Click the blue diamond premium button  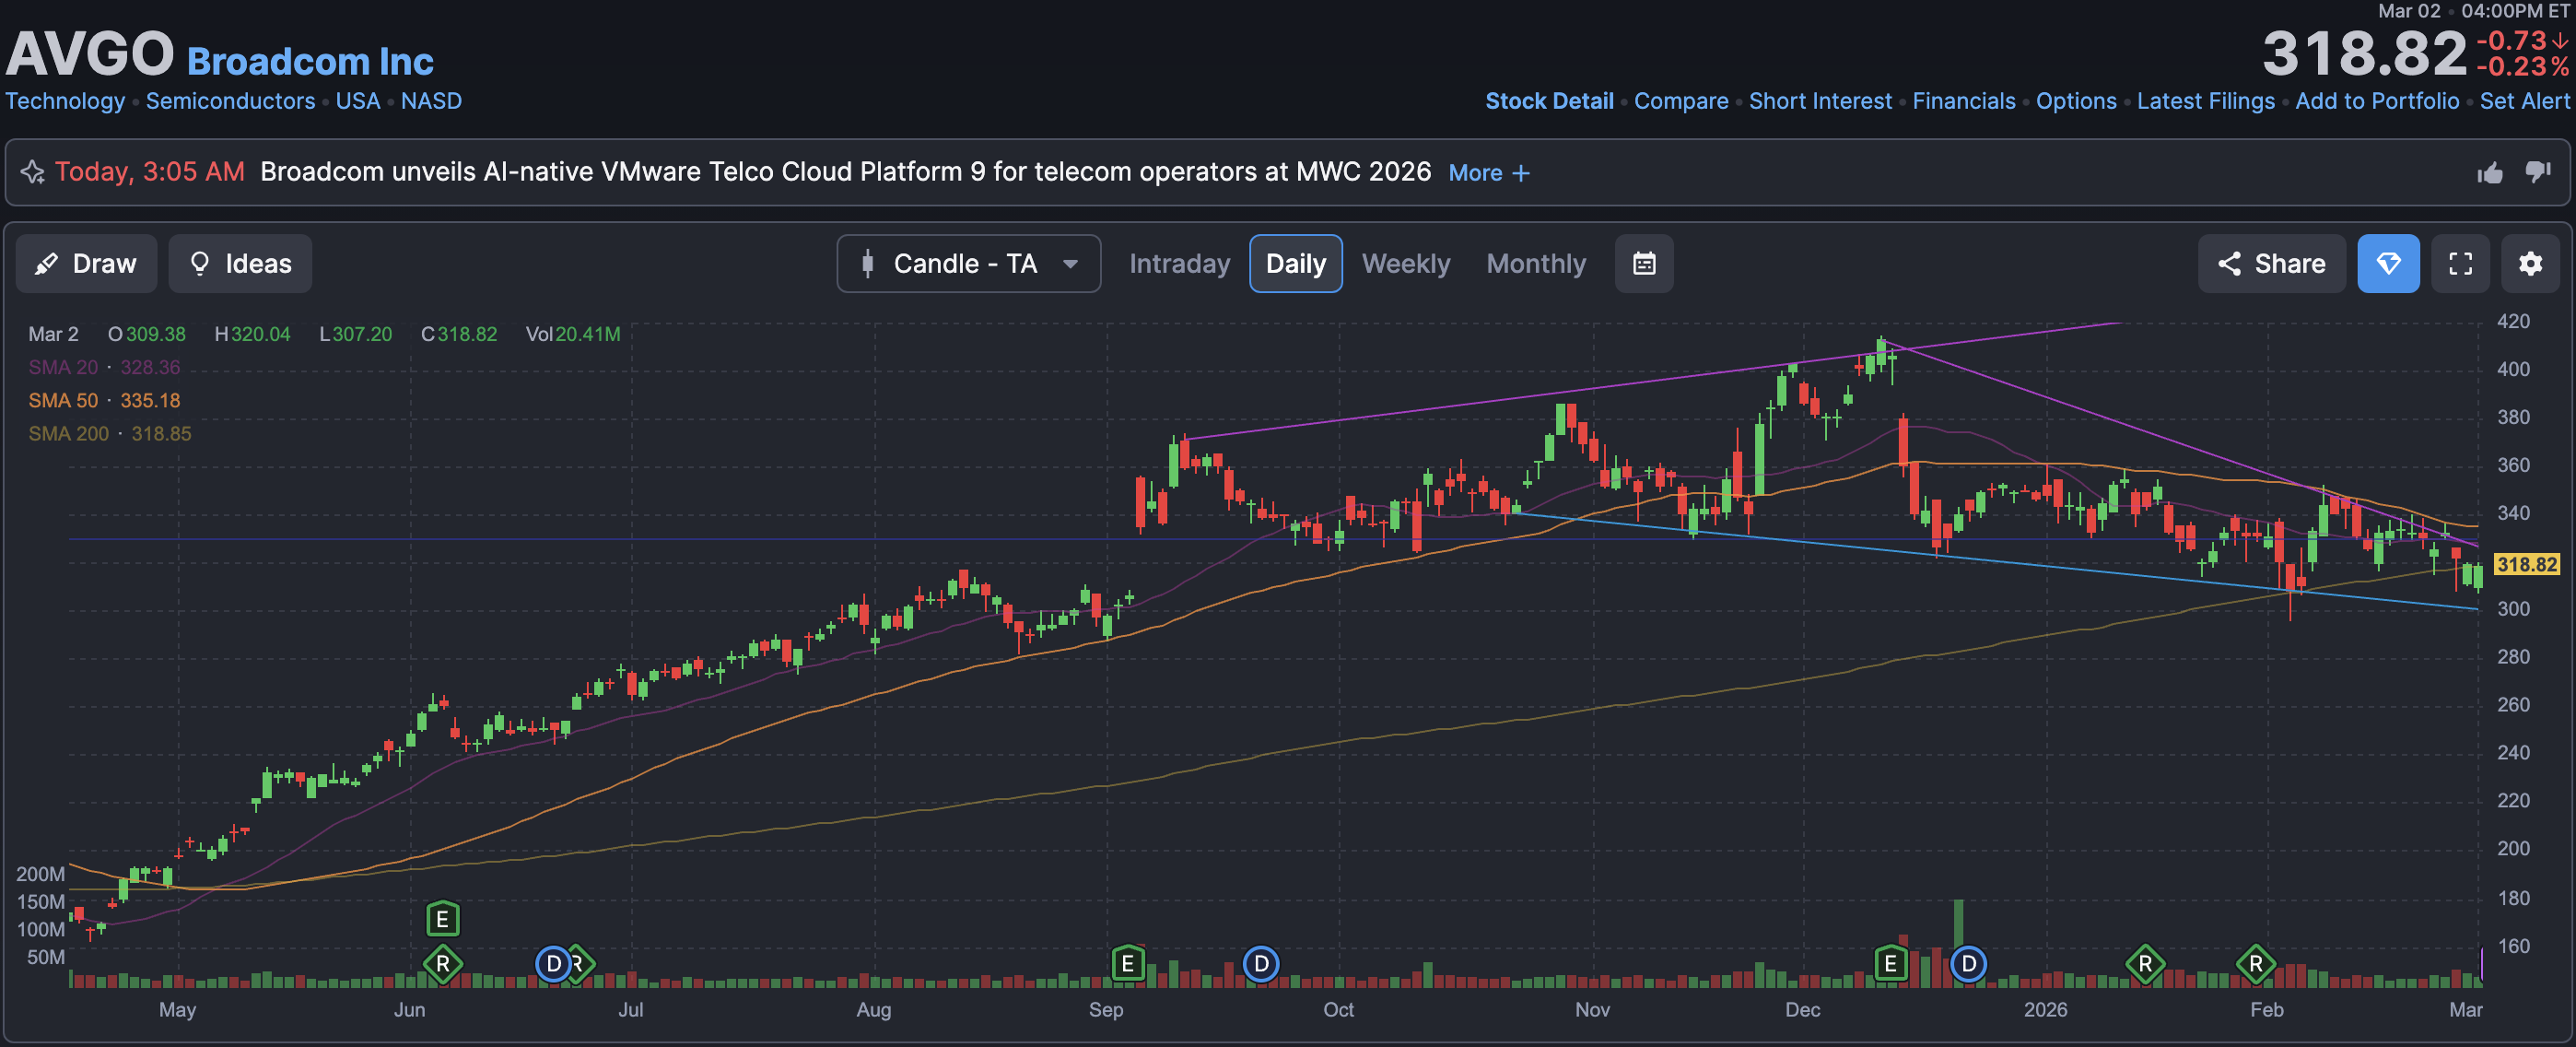(2388, 264)
